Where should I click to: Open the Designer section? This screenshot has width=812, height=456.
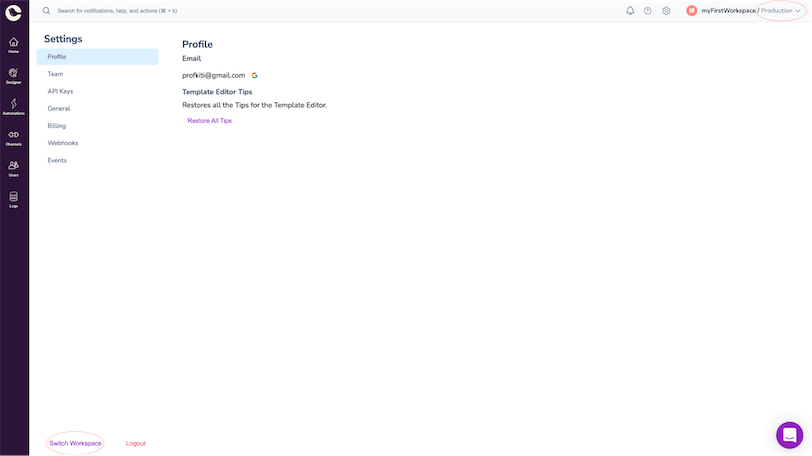click(13, 76)
